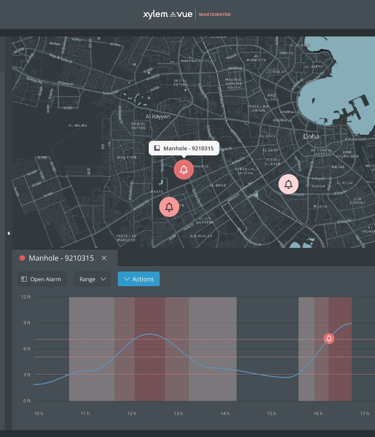The image size is (375, 437).
Task: Click the 14 h time axis label
Action: click(x=225, y=413)
